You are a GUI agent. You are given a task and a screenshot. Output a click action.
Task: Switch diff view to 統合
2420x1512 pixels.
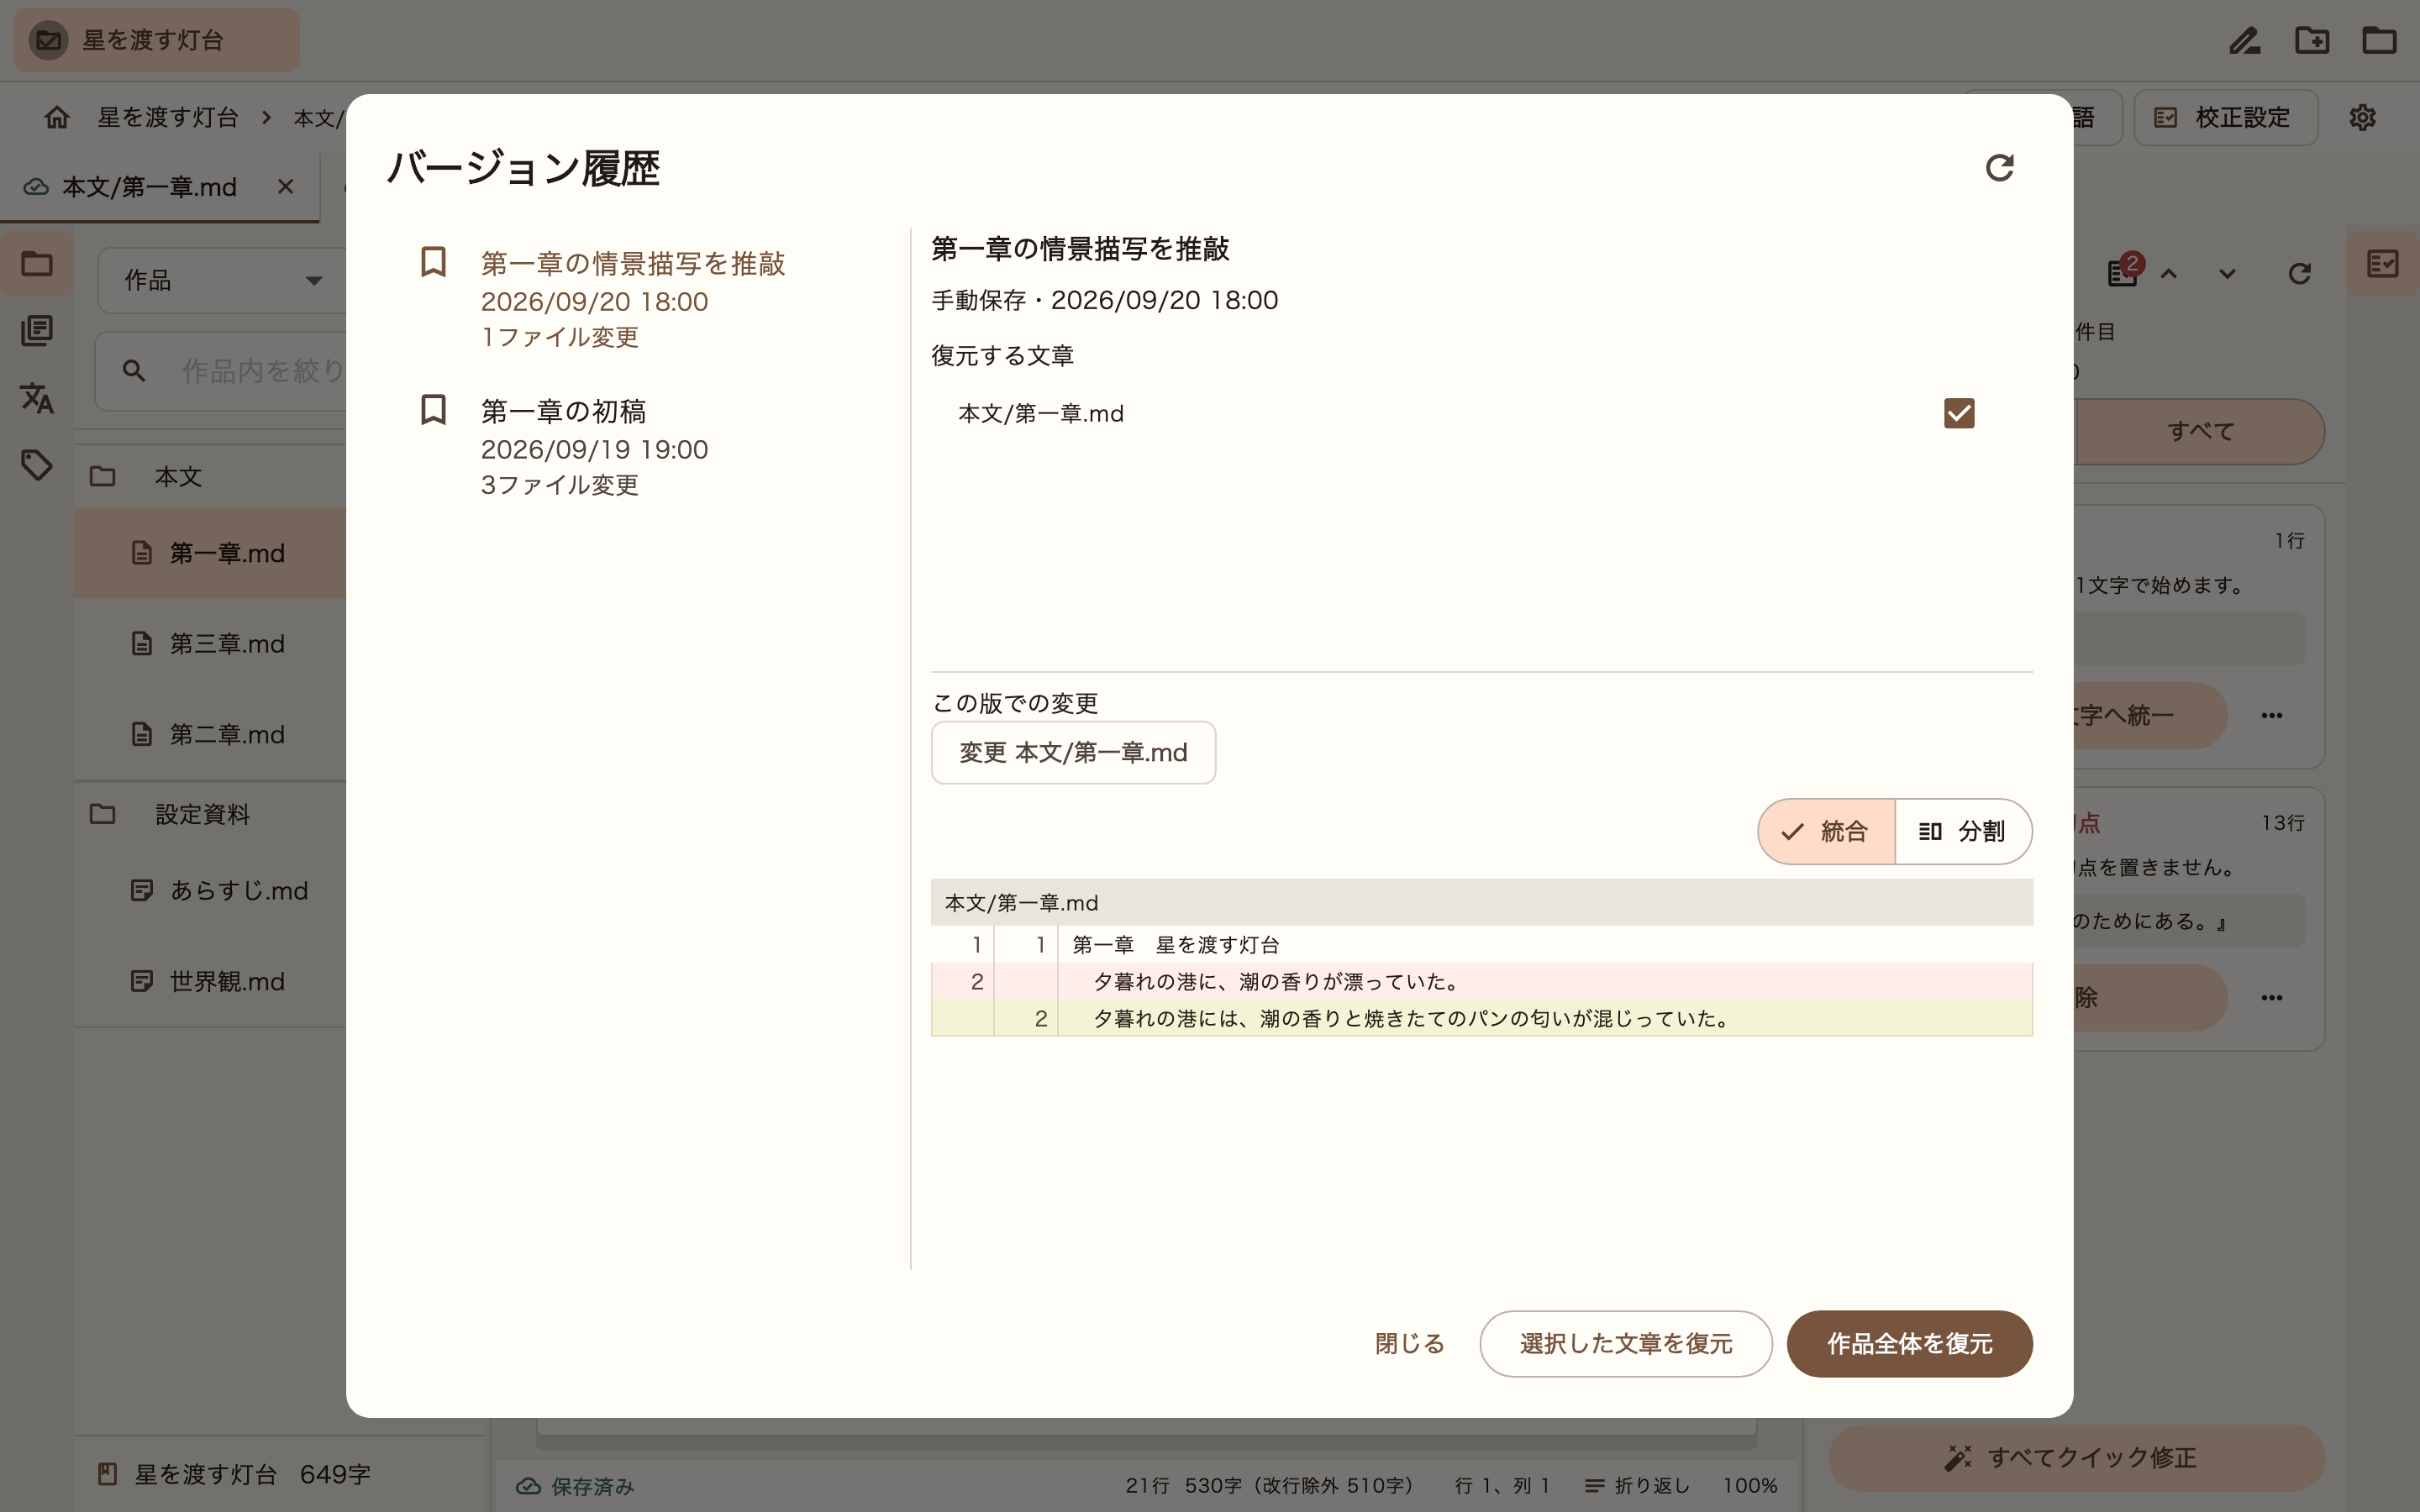tap(1826, 831)
